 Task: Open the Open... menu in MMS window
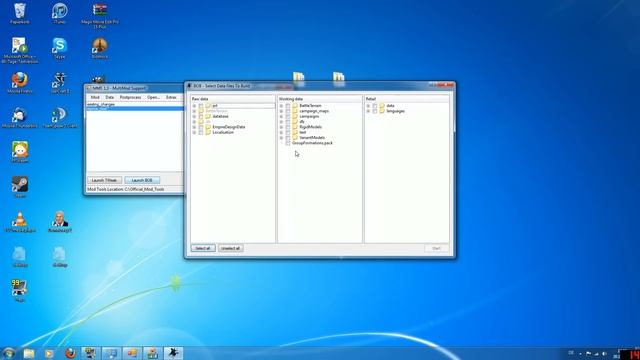point(153,98)
